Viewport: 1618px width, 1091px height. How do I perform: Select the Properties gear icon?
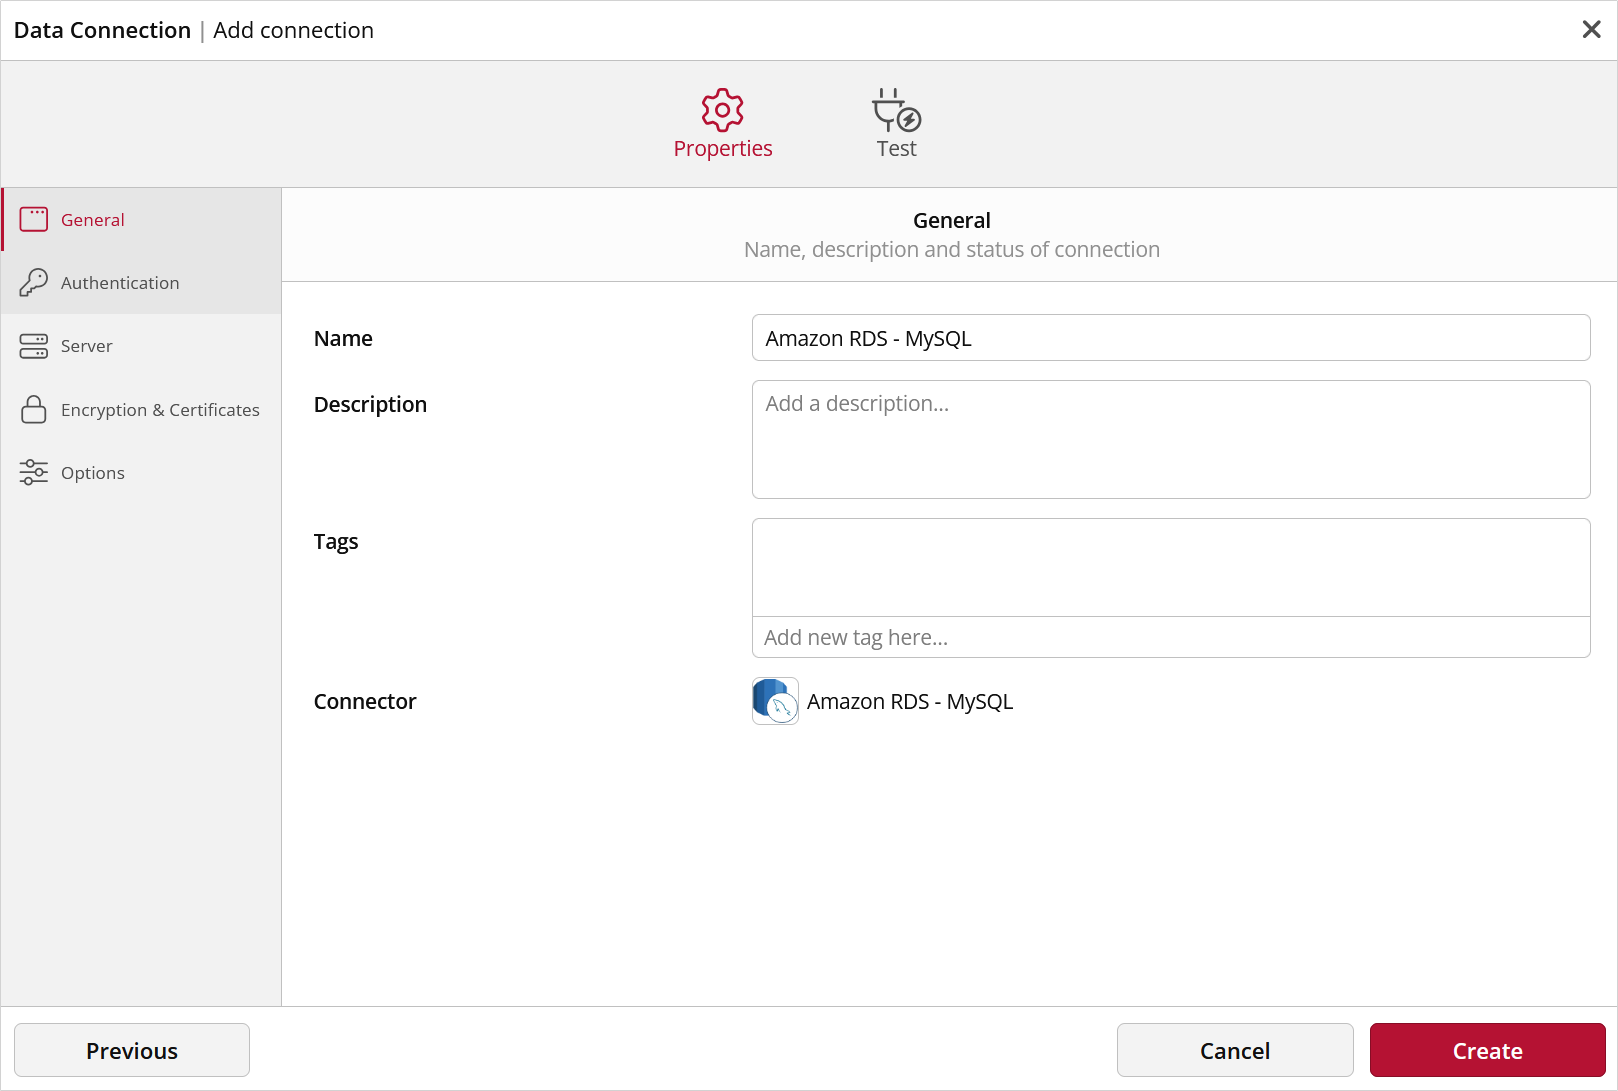722,110
